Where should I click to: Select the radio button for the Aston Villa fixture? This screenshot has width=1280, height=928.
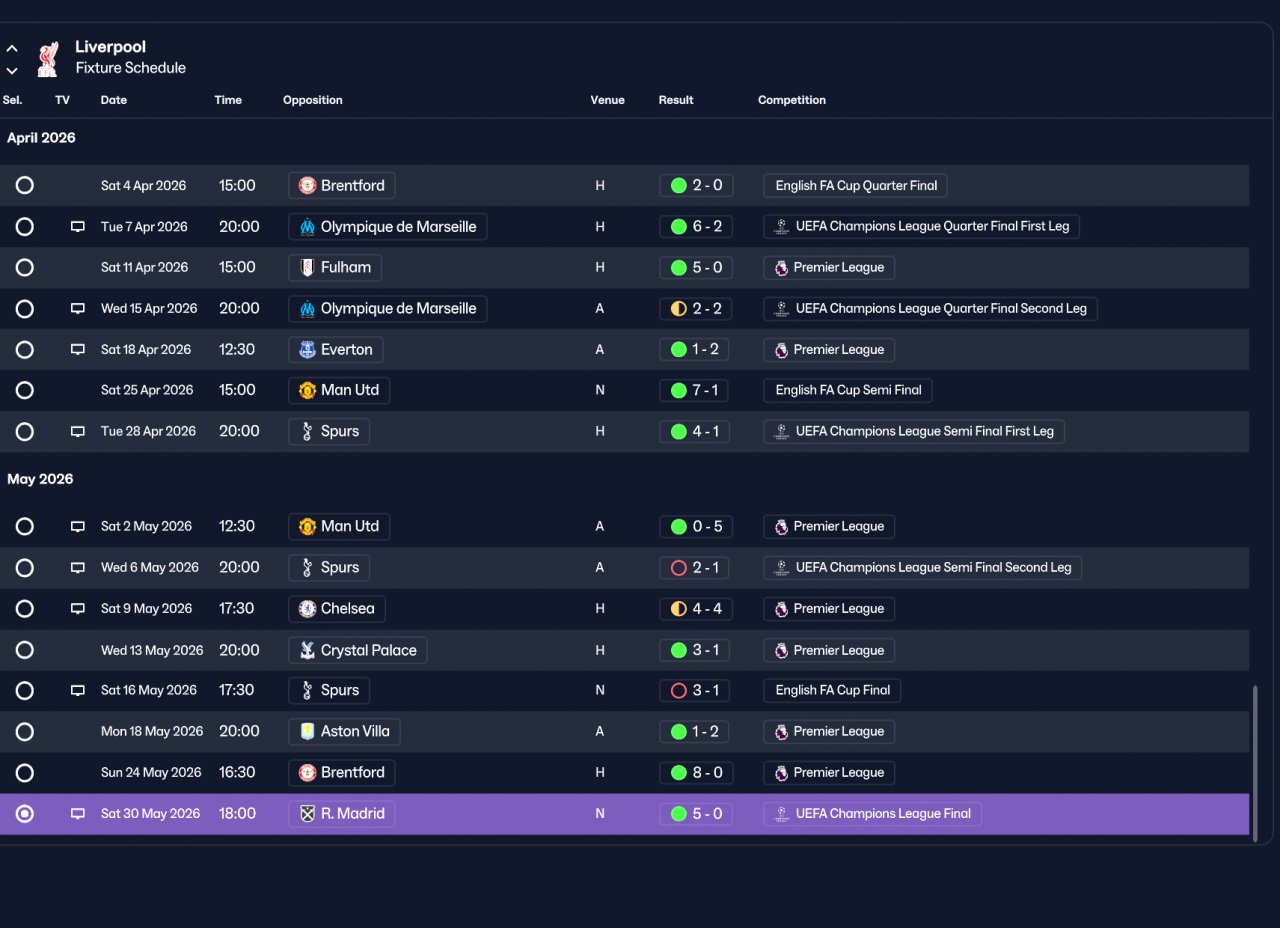25,732
